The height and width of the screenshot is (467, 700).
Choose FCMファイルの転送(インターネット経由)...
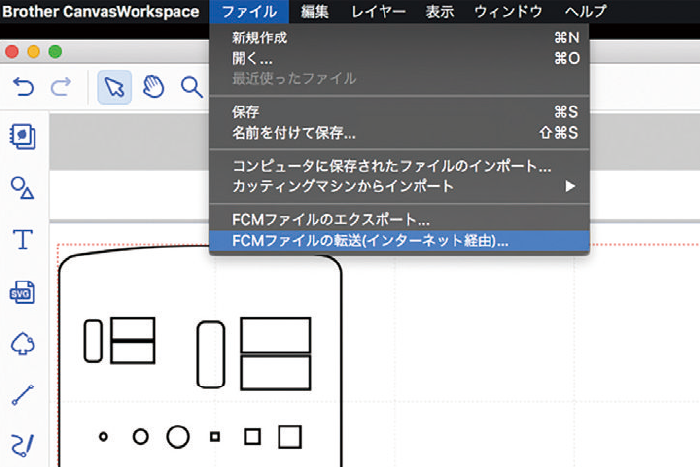[400, 241]
